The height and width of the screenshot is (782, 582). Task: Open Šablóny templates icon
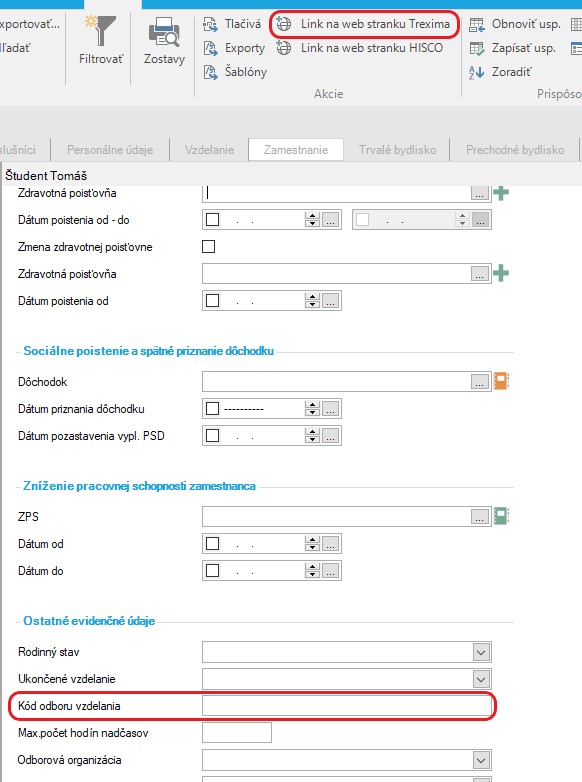pos(210,72)
